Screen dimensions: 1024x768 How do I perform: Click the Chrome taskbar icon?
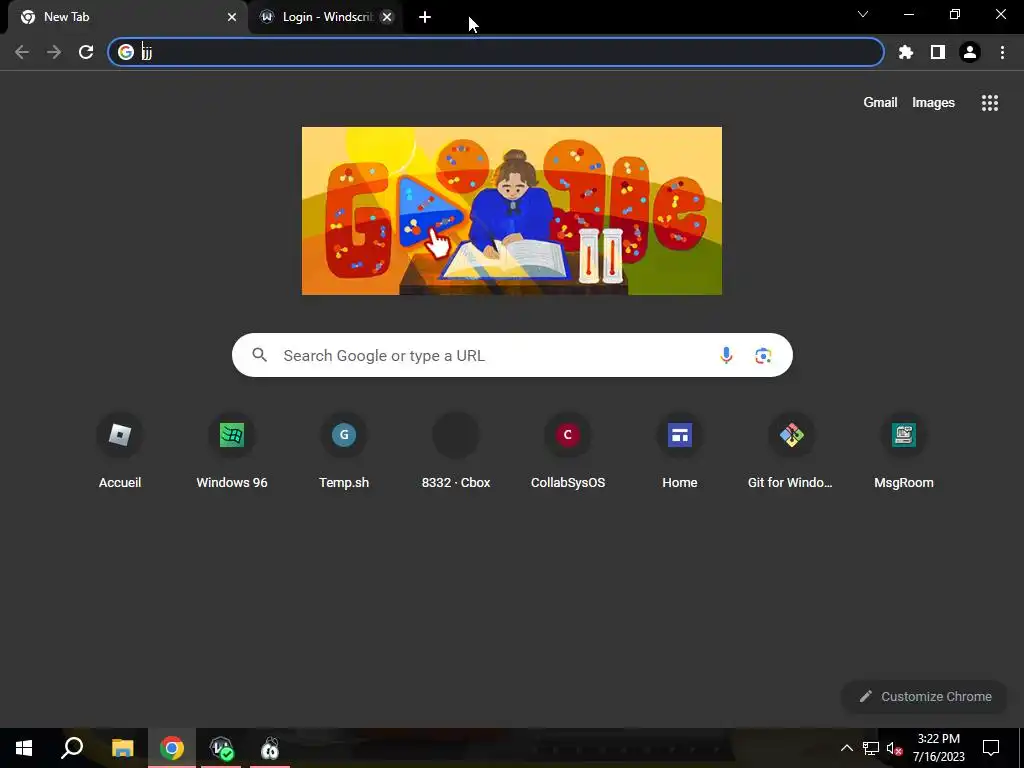click(172, 748)
